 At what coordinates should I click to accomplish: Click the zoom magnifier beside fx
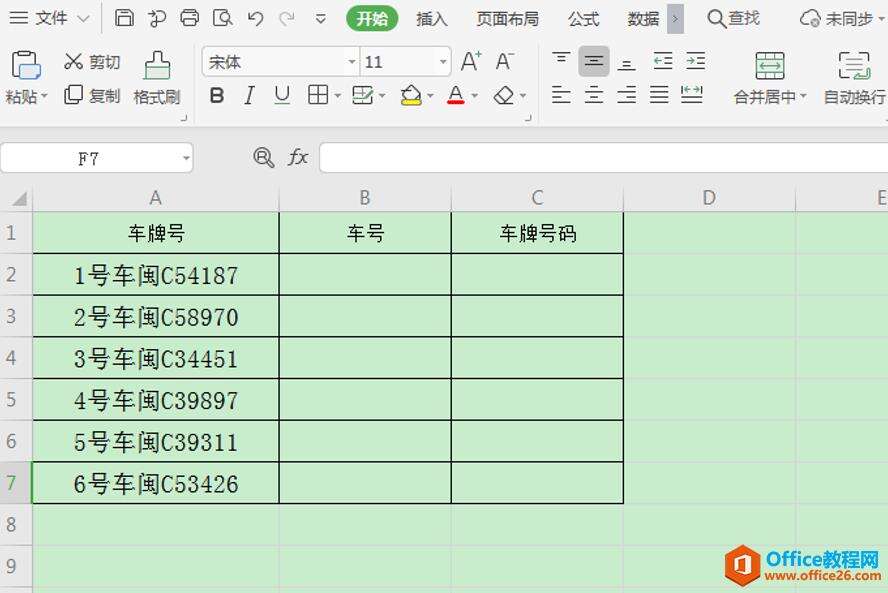point(263,157)
